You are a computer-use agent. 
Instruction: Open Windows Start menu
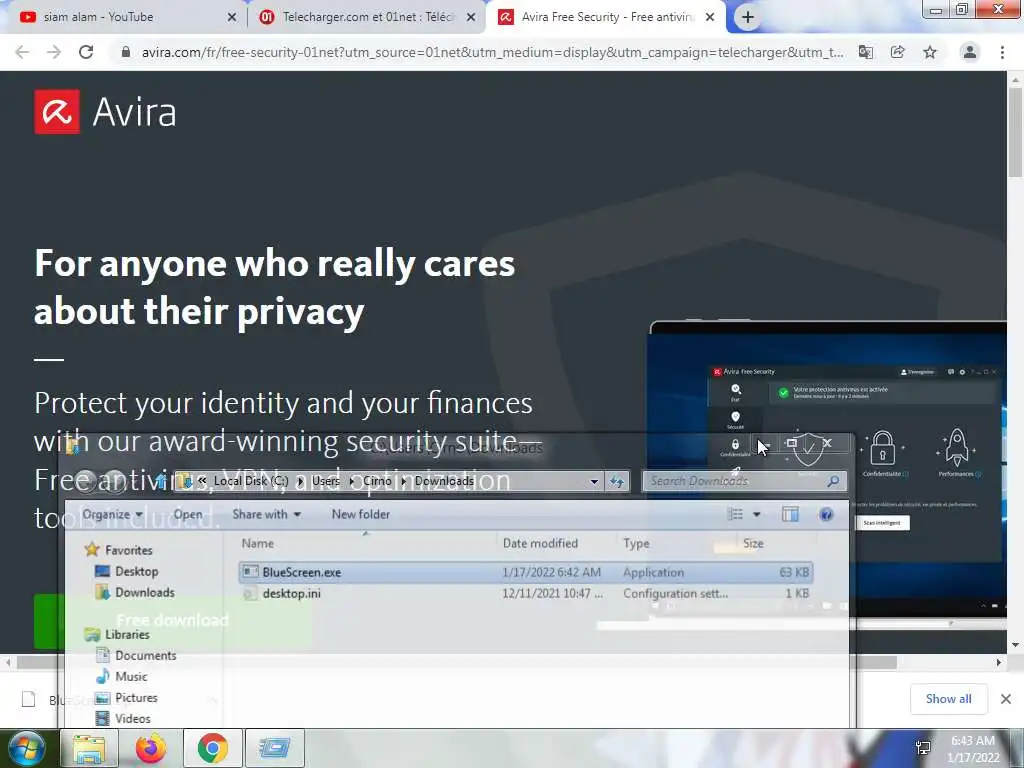[x=26, y=748]
